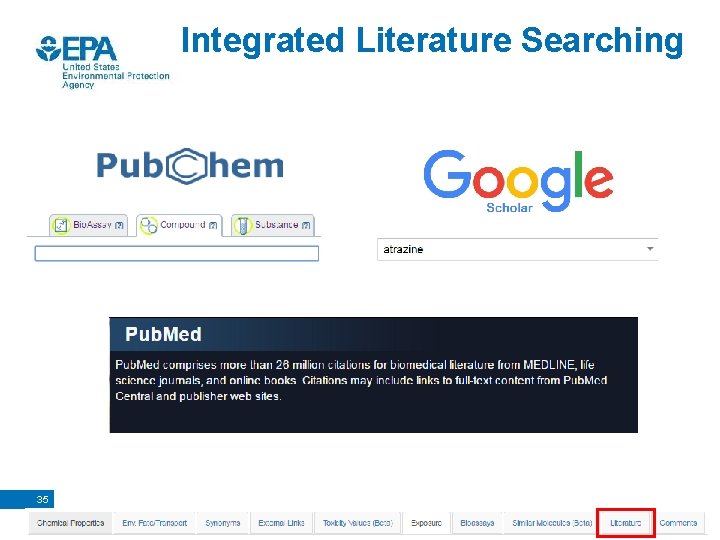Open the Literature tab
Image resolution: width=720 pixels, height=540 pixels.
click(625, 523)
